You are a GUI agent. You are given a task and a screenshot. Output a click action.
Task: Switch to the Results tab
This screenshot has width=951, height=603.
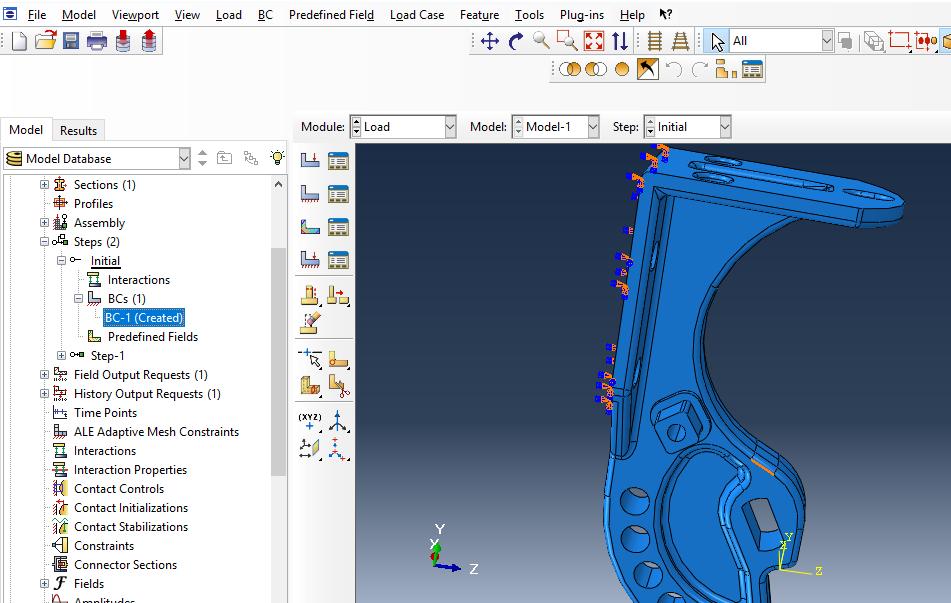click(78, 130)
